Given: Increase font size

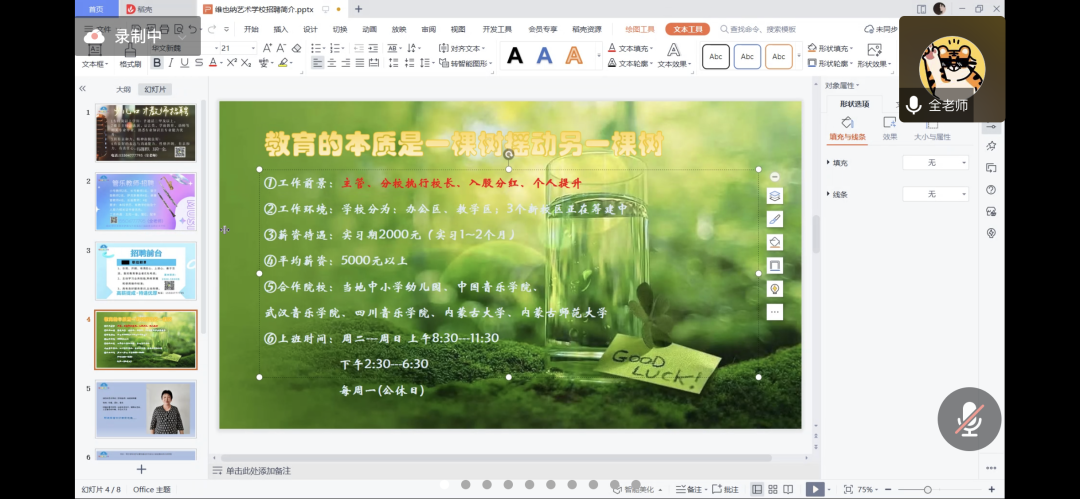Looking at the screenshot, I should tap(267, 48).
